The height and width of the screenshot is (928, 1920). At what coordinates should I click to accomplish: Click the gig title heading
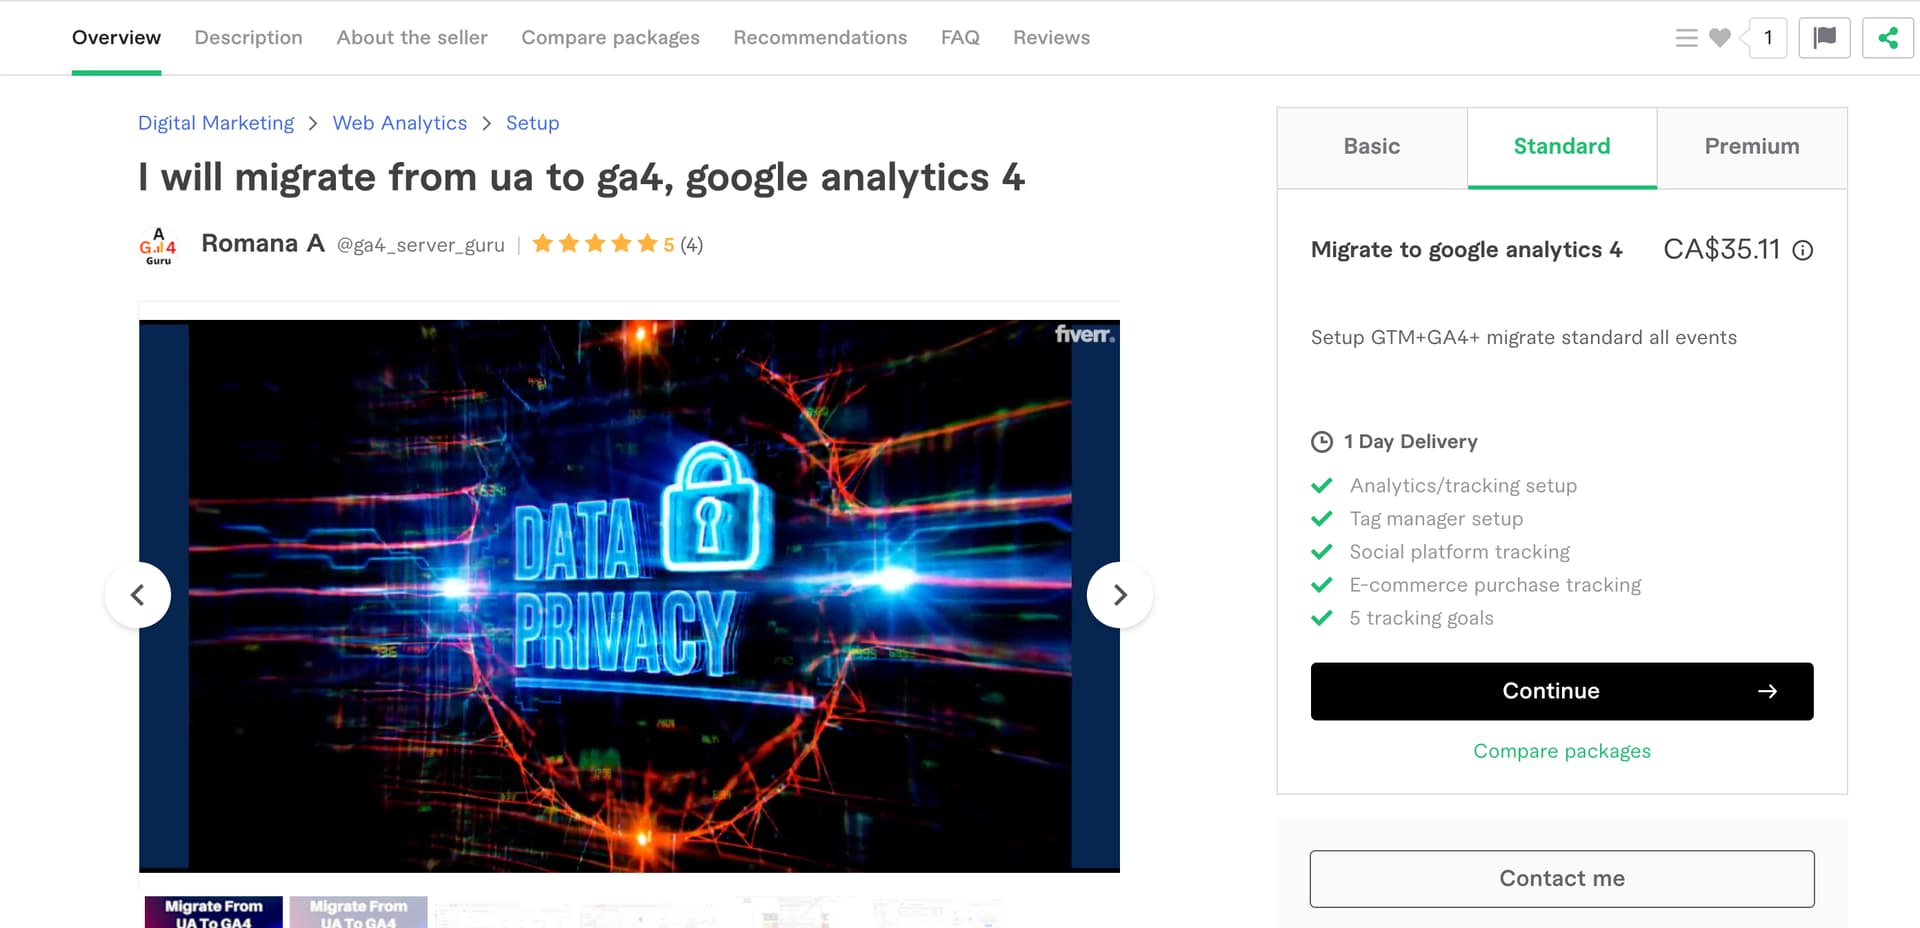581,178
